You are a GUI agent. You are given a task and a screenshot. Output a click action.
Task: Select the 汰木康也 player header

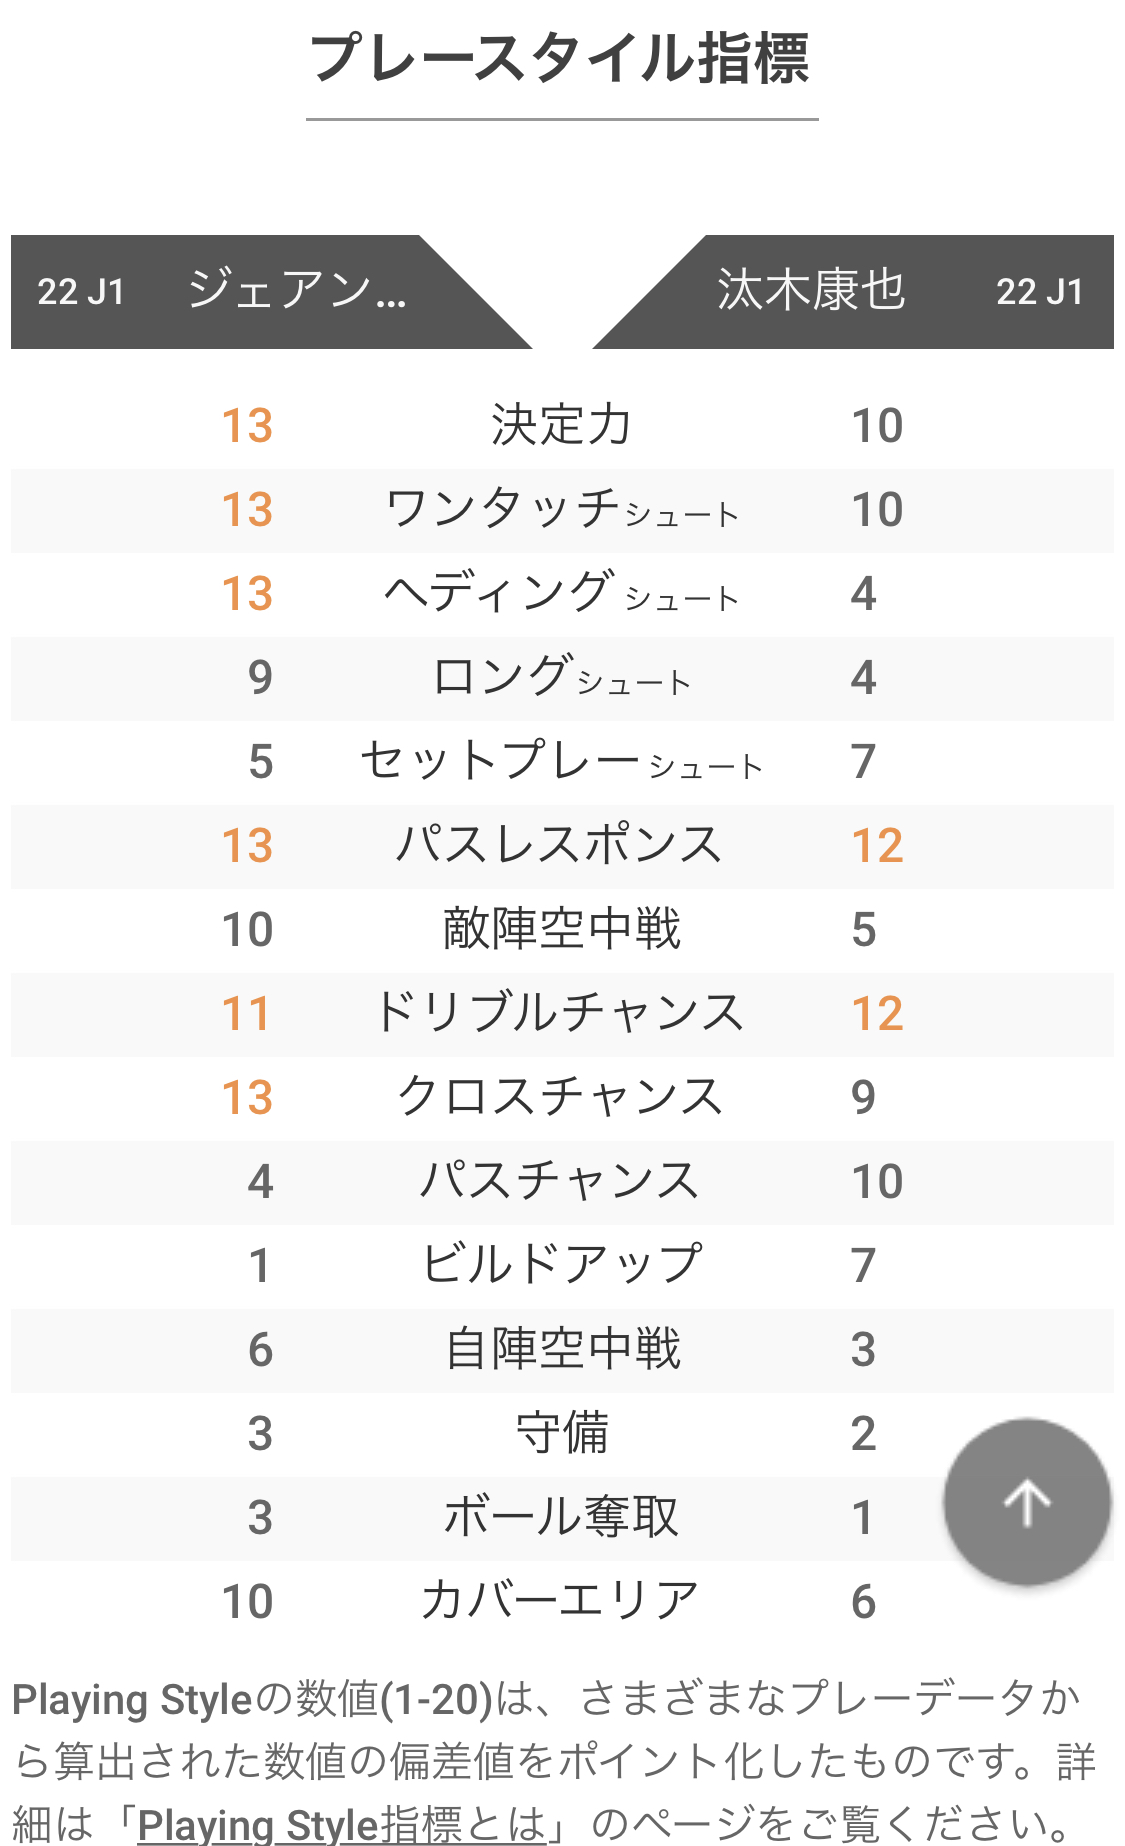(811, 291)
